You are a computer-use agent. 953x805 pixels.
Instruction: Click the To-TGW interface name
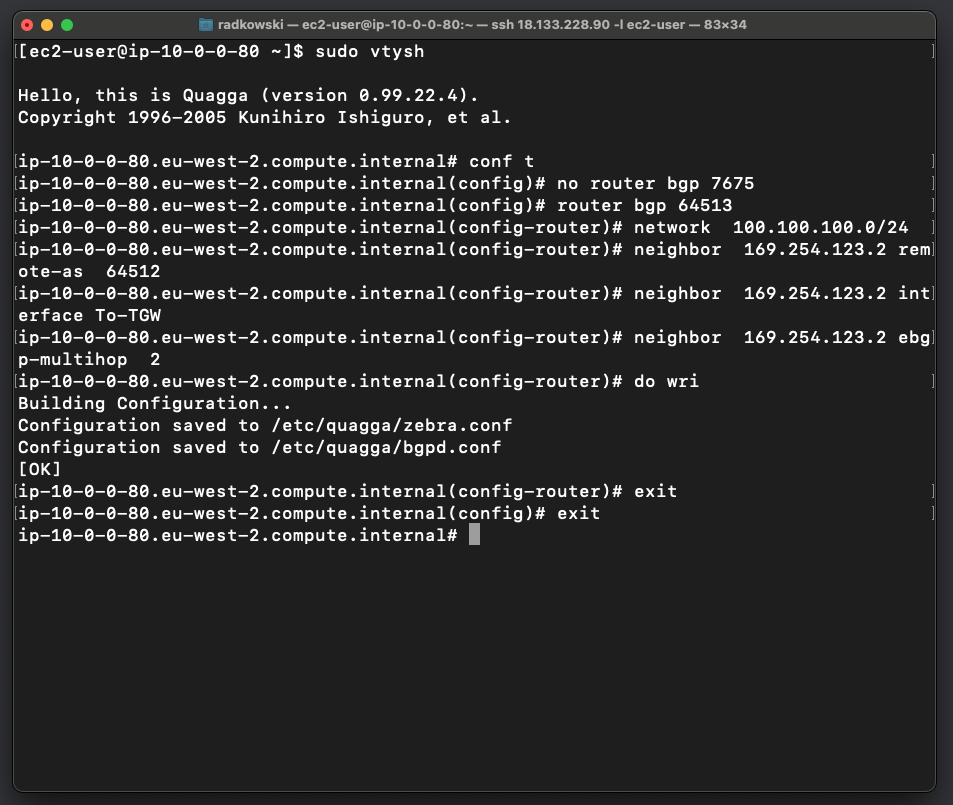pos(128,315)
